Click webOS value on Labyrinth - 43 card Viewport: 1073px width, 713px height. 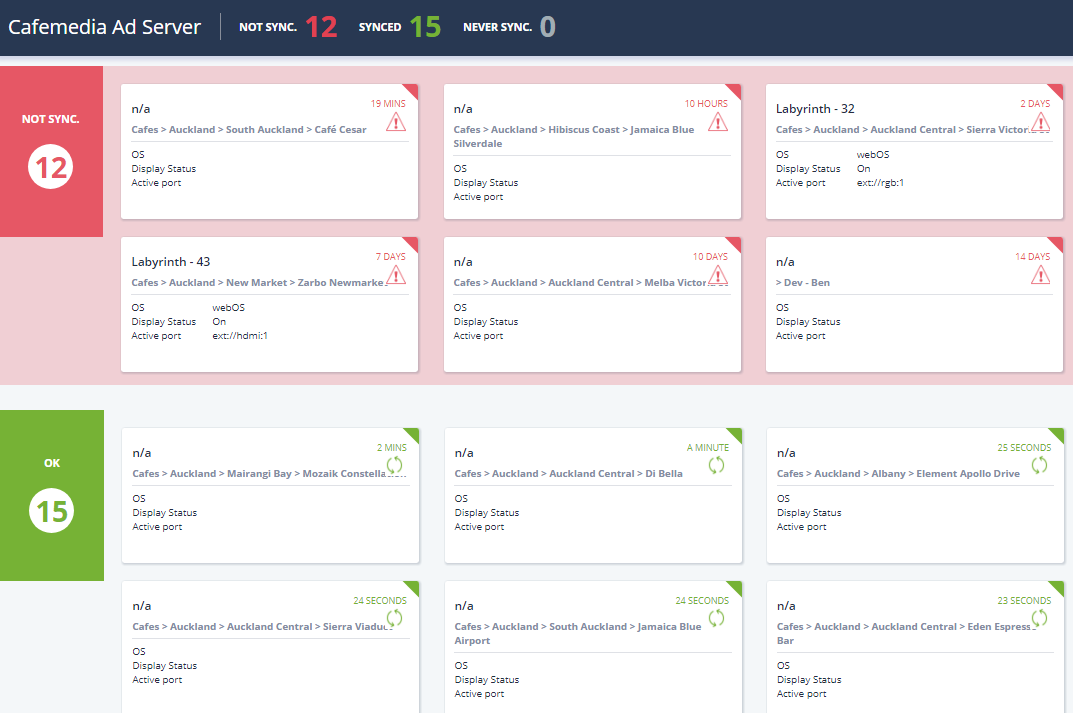228,308
